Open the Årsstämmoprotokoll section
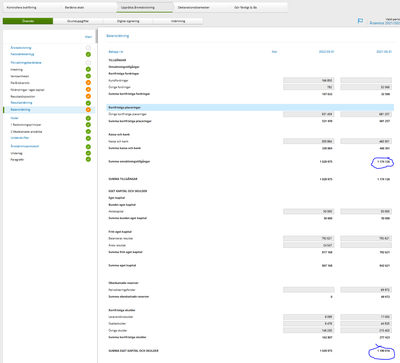 click(x=25, y=146)
